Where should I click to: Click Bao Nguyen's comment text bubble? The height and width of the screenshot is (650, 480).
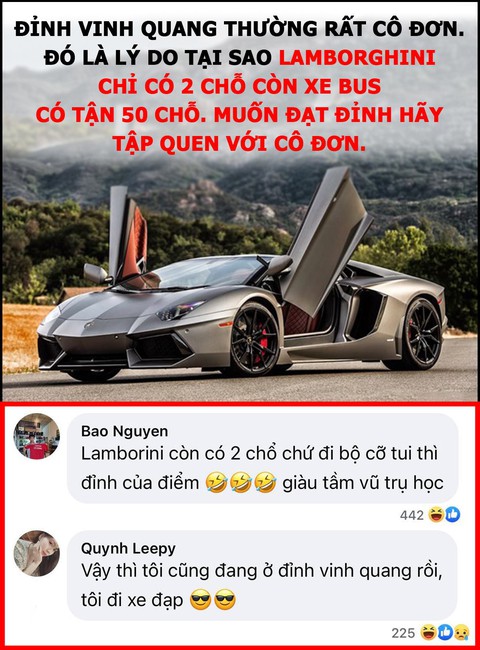(262, 458)
